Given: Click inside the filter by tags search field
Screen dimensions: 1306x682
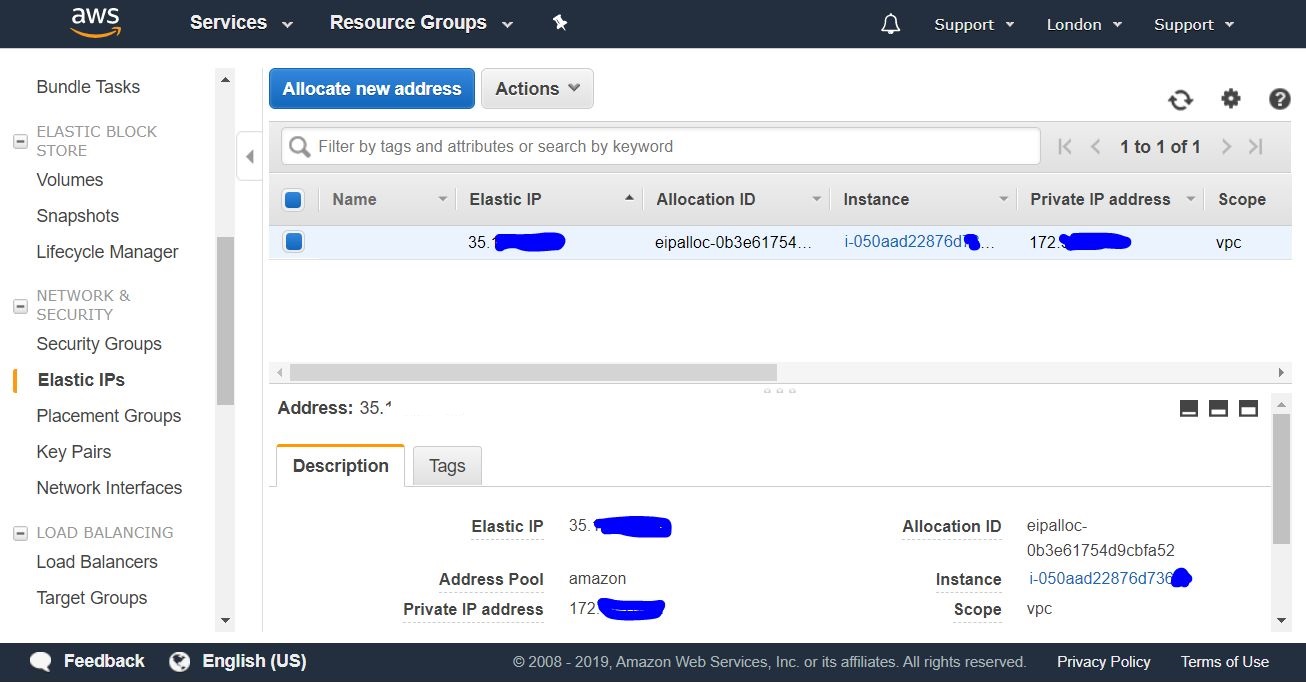Looking at the screenshot, I should click(660, 146).
